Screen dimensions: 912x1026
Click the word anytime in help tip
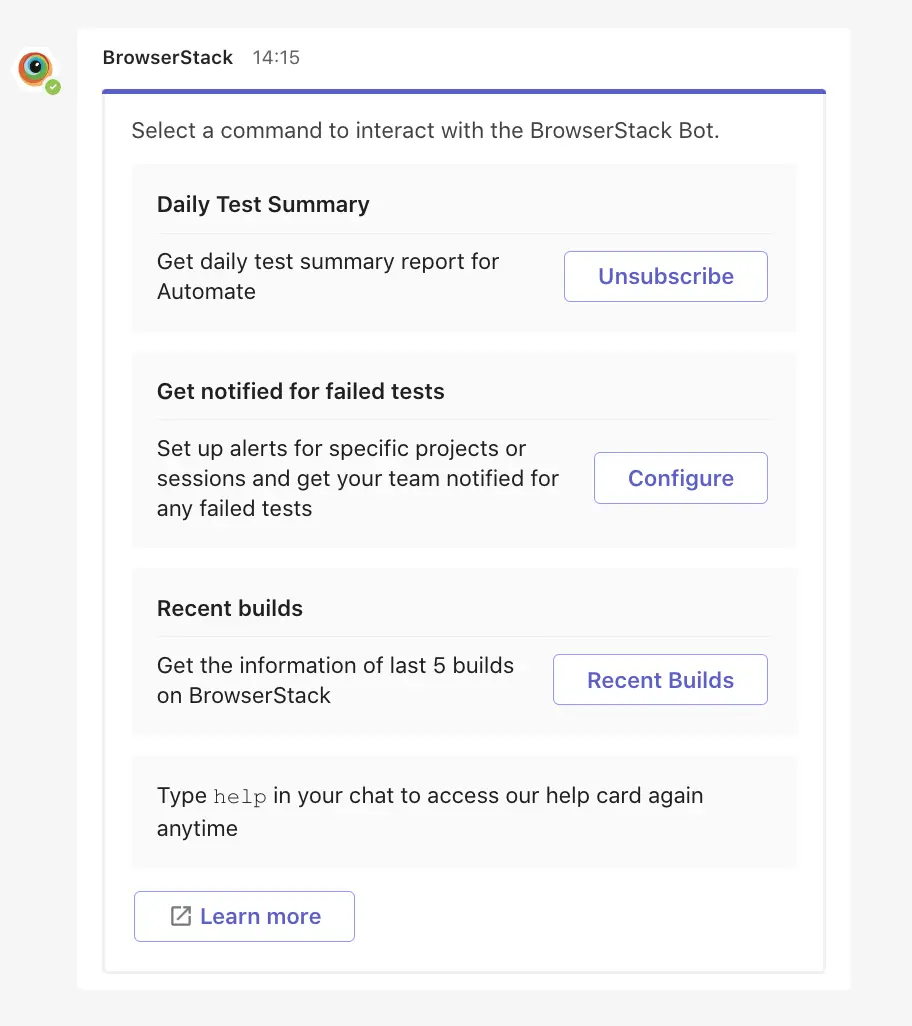coord(197,829)
